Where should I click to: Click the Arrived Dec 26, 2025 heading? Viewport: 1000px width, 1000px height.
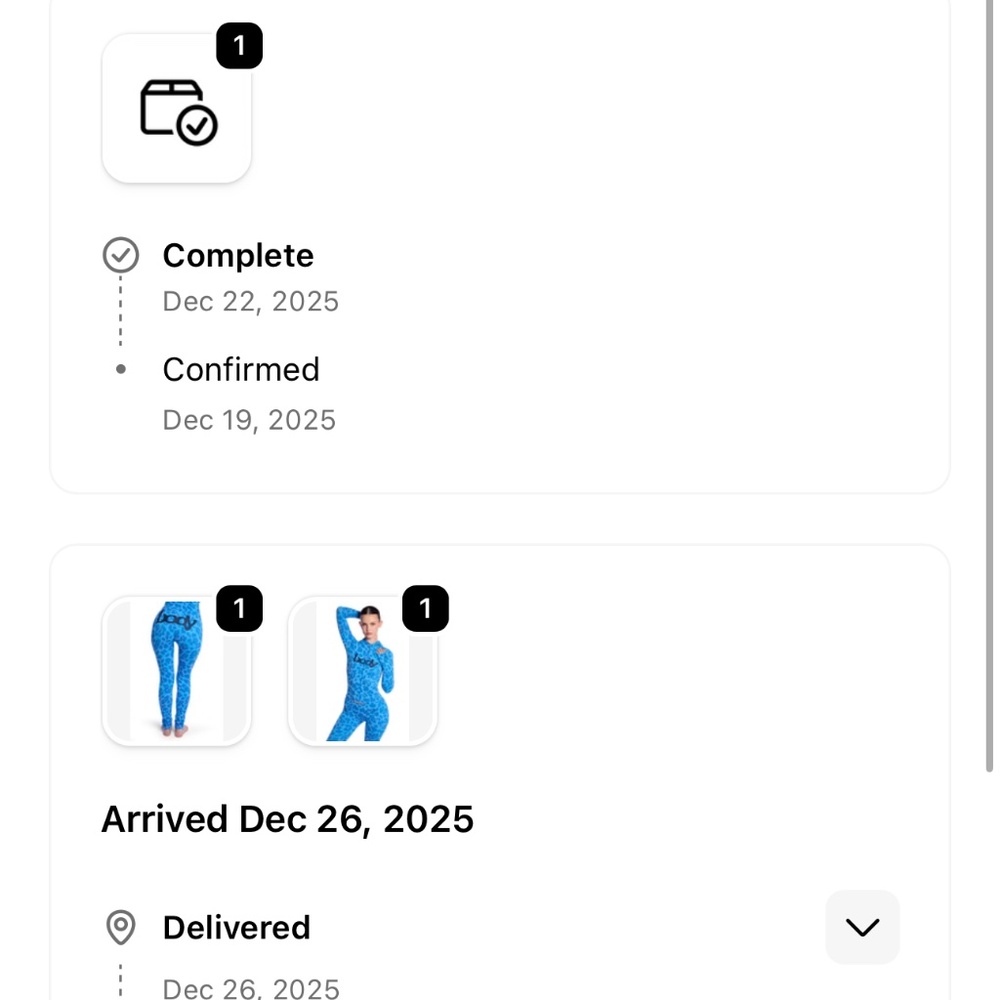point(287,819)
